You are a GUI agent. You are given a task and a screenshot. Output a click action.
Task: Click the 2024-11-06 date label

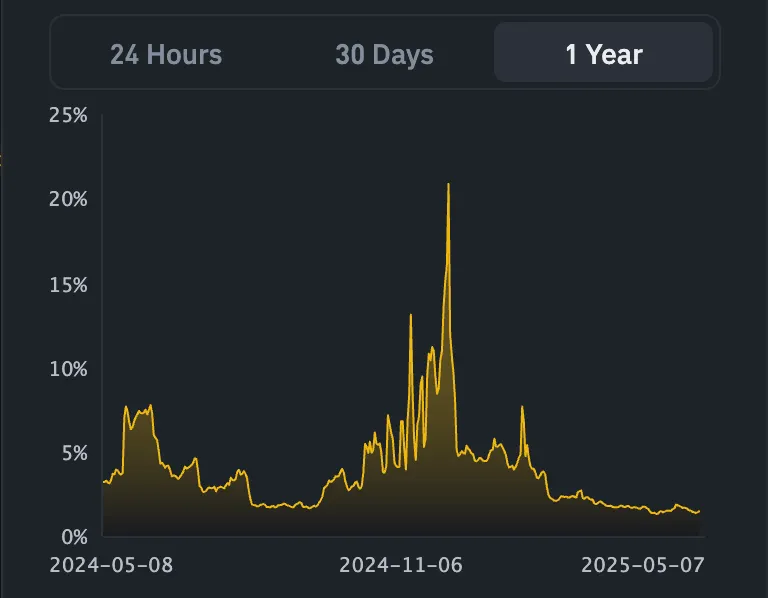click(x=401, y=565)
